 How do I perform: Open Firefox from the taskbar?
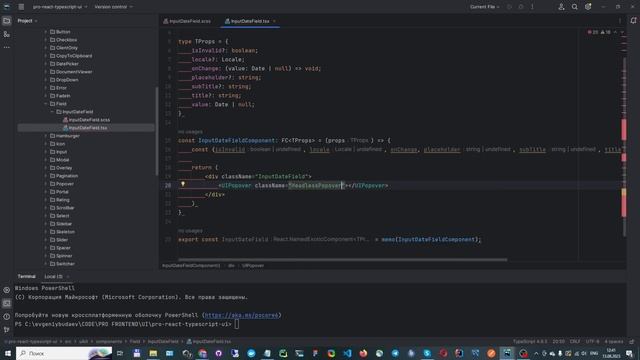363,353
